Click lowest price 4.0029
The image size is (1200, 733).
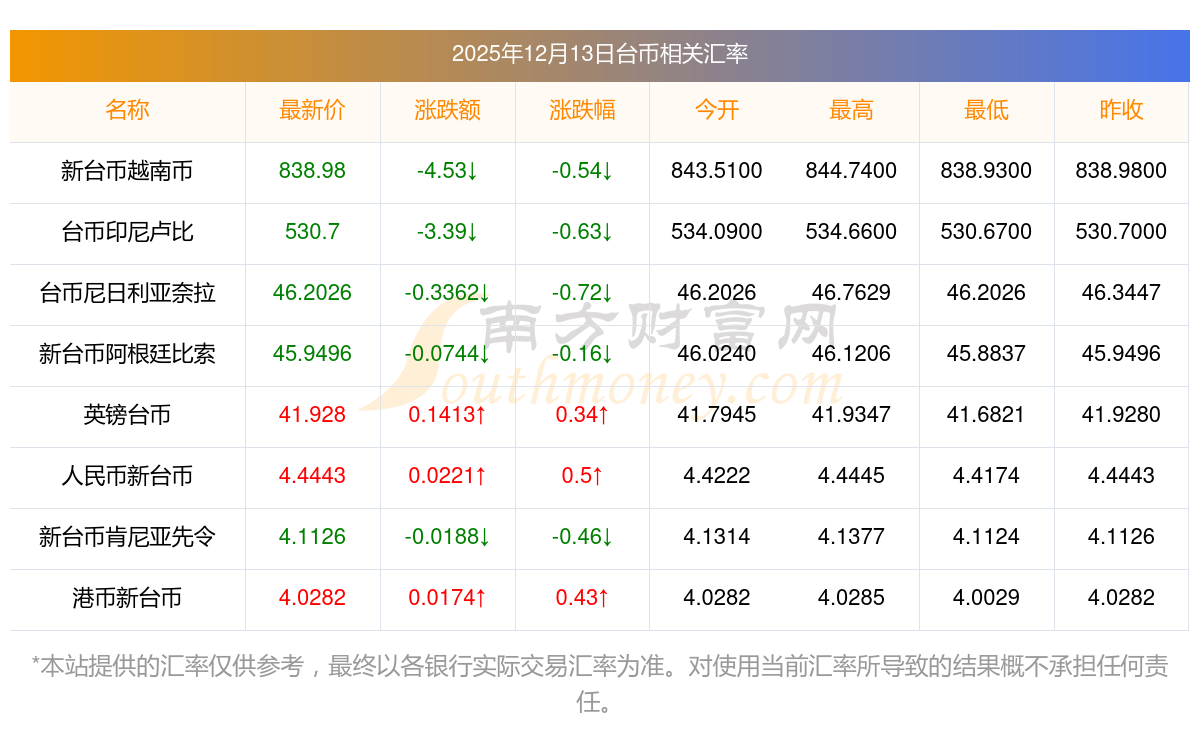(986, 598)
